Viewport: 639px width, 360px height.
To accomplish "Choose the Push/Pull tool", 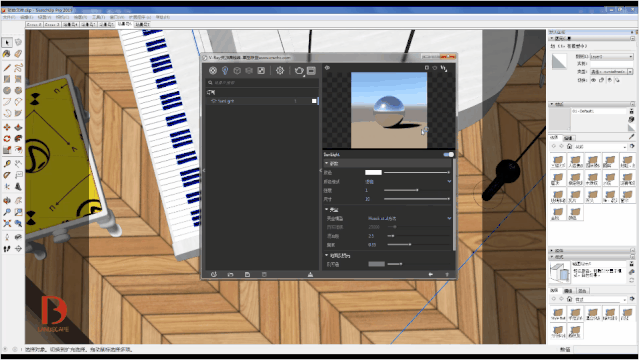I will (18, 127).
